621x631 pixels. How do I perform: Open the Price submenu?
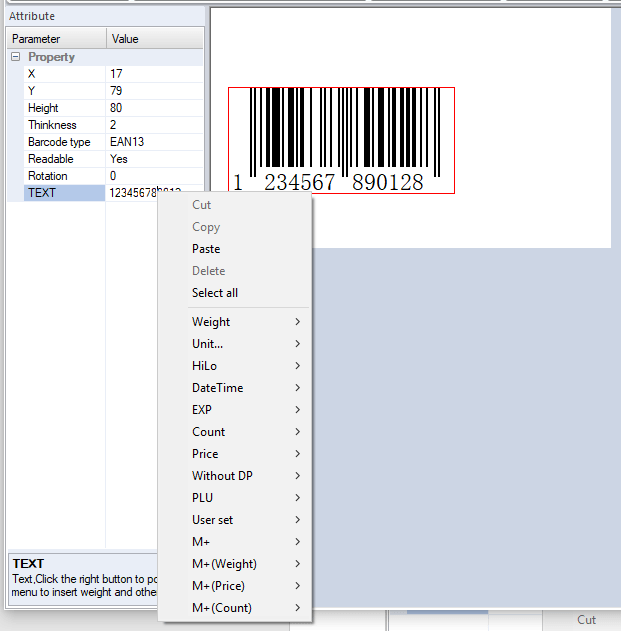[x=234, y=454]
